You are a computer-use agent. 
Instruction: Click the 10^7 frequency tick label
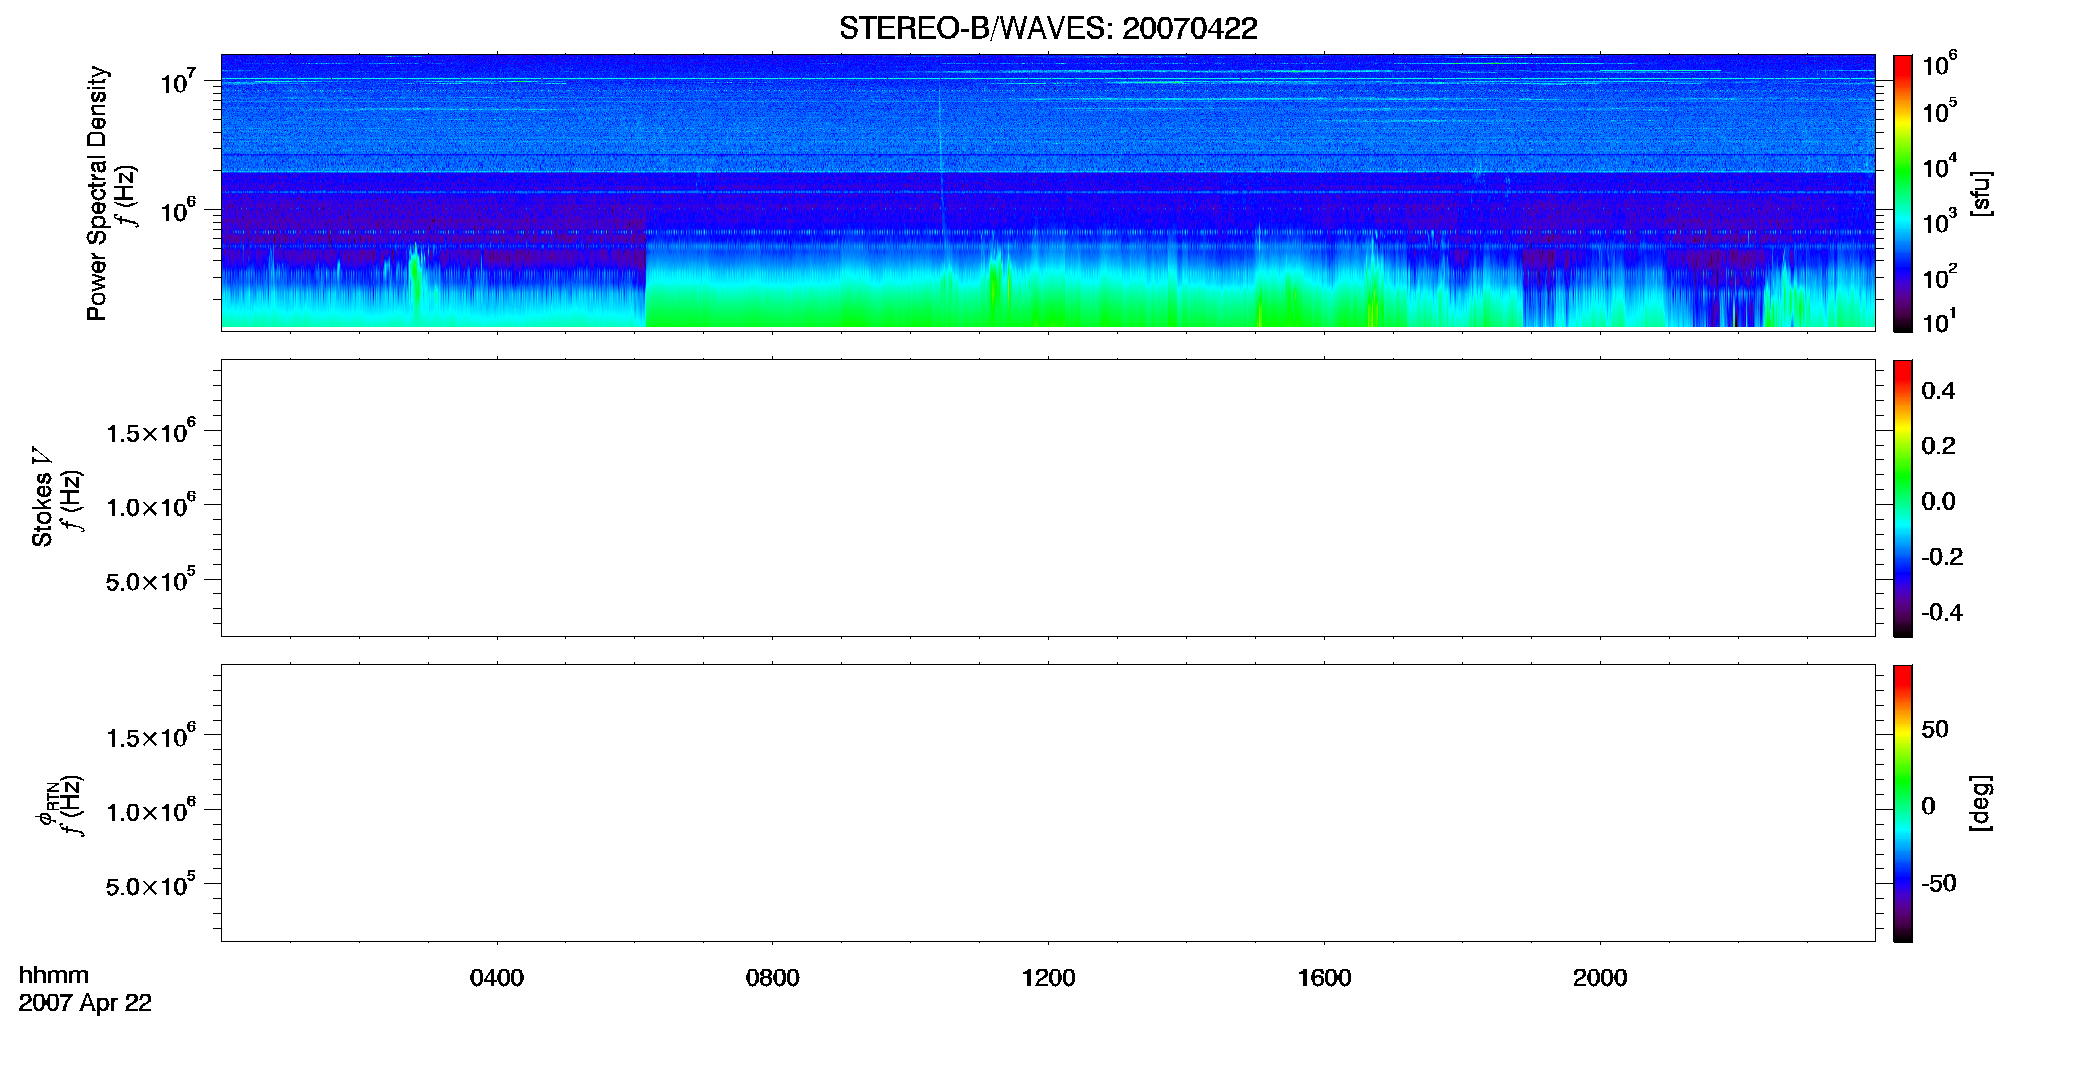coord(177,81)
